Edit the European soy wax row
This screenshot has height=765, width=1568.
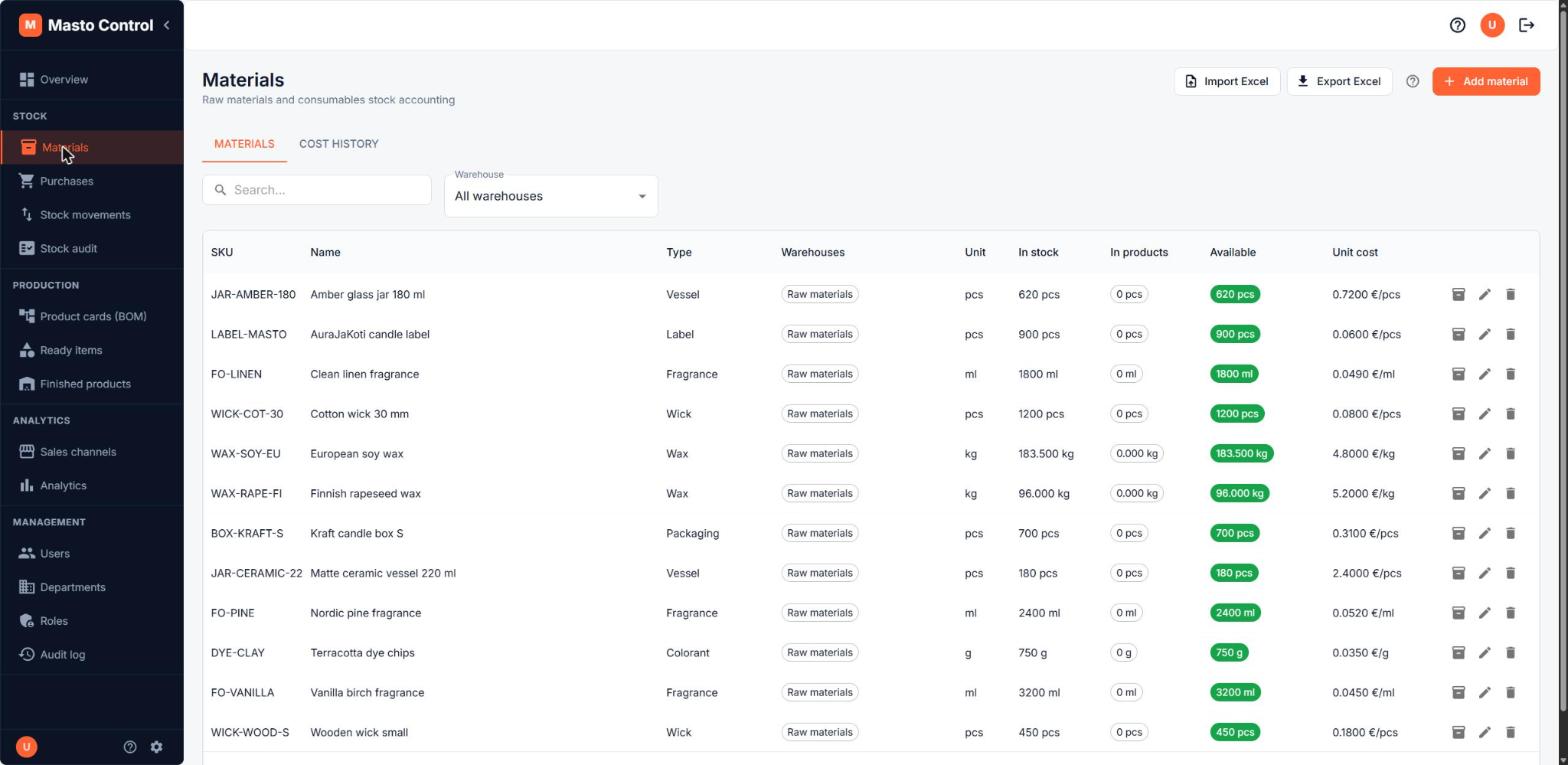tap(1484, 454)
